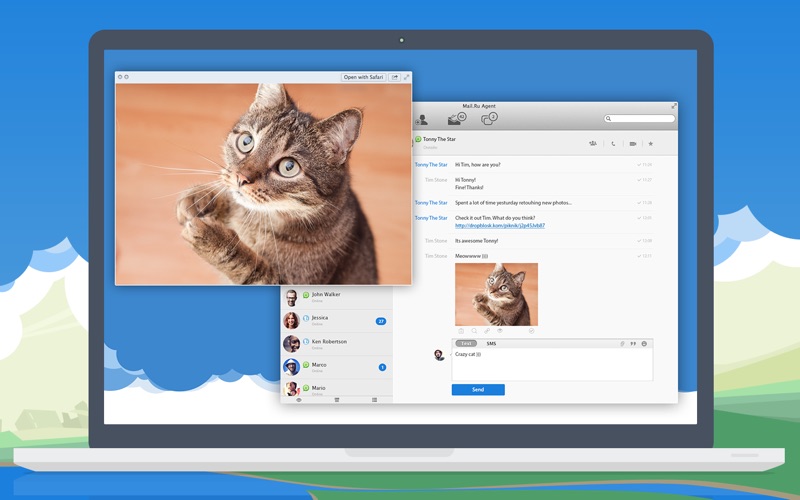Screen dimensions: 800x500
Task: Click the add people to chat icon
Action: [x=593, y=144]
